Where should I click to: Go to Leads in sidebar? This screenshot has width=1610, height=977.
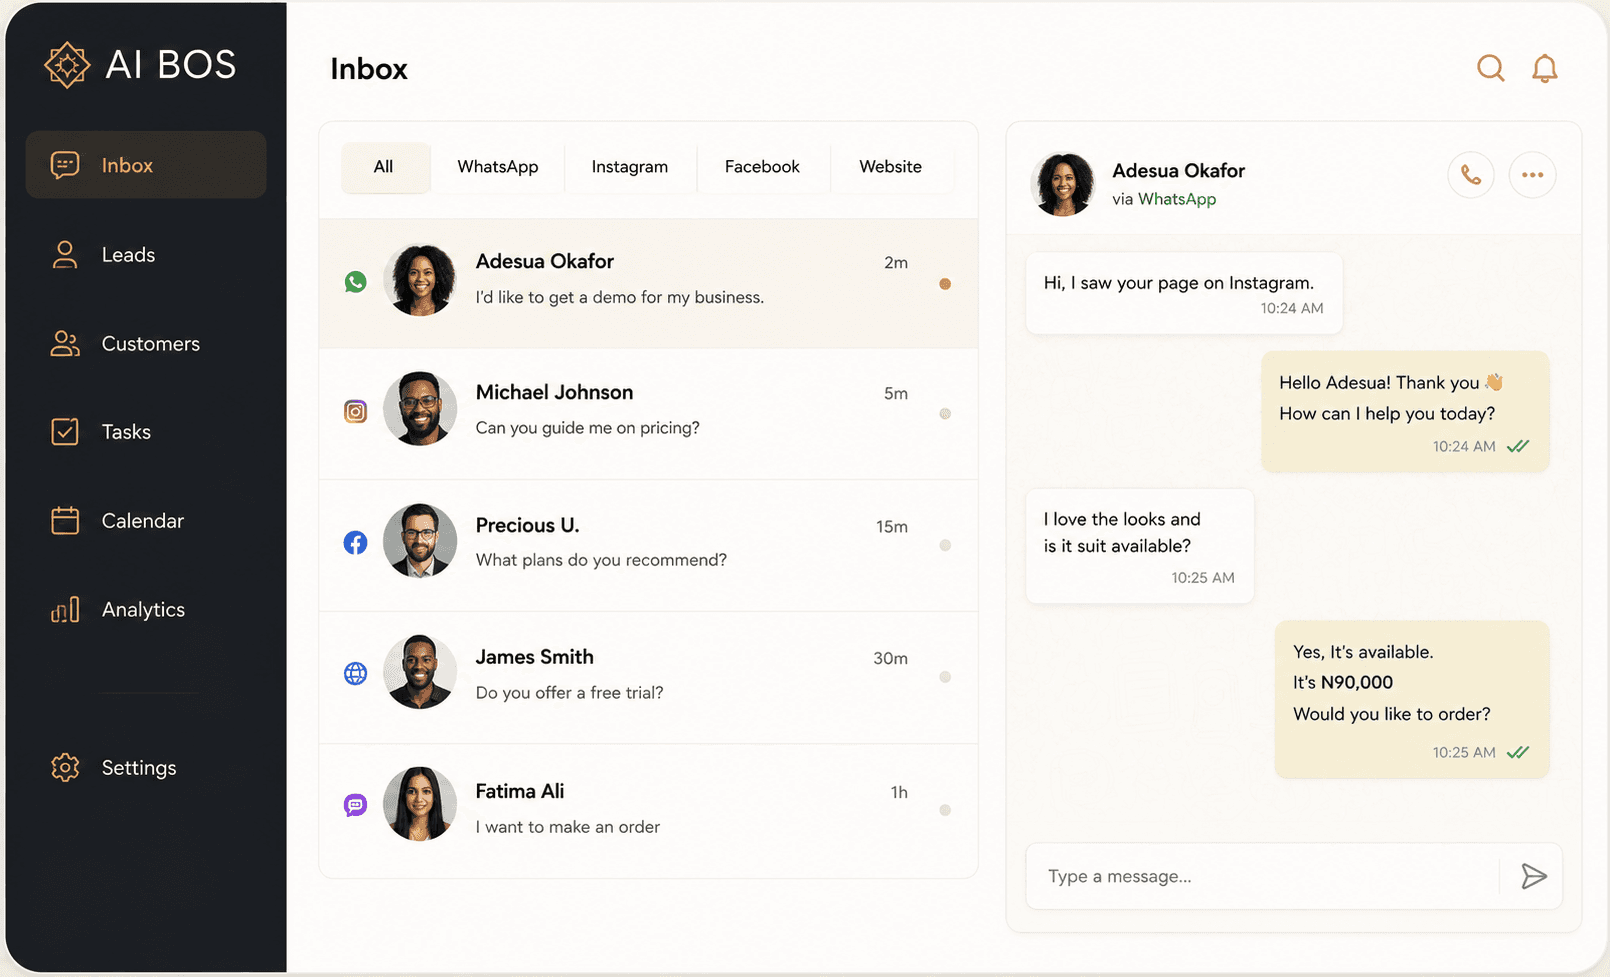[146, 254]
